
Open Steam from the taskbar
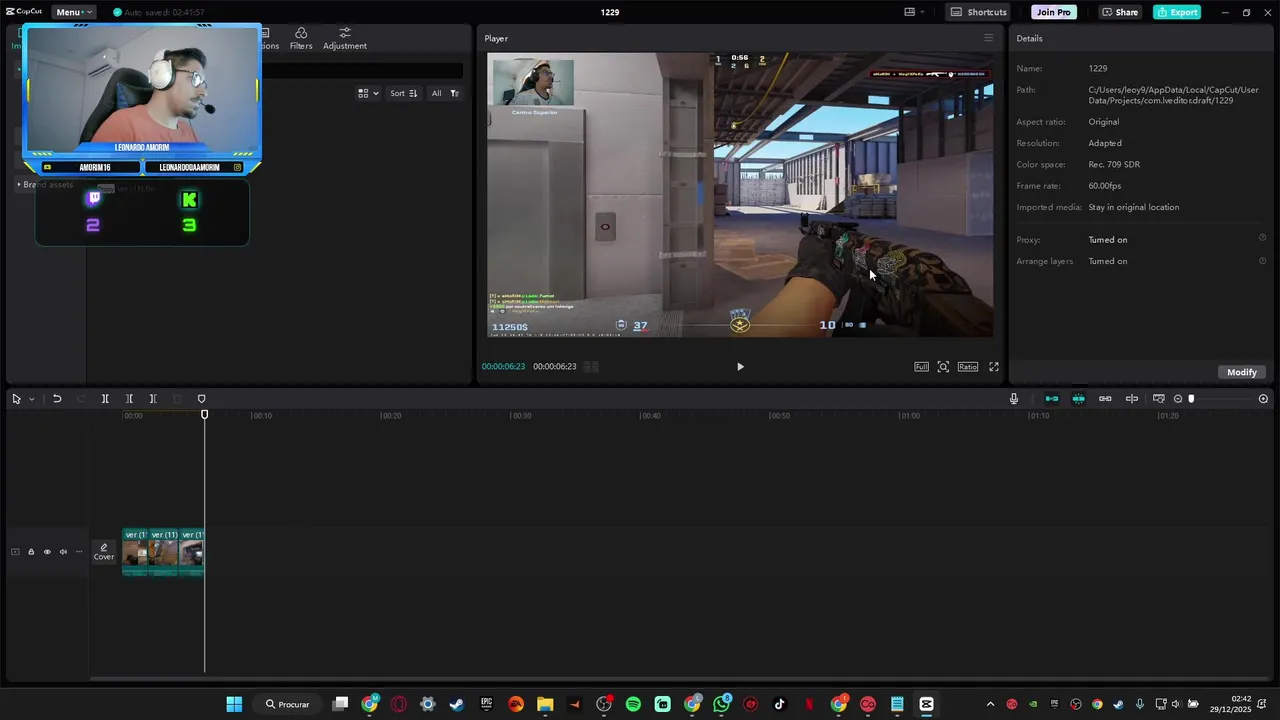[x=457, y=704]
